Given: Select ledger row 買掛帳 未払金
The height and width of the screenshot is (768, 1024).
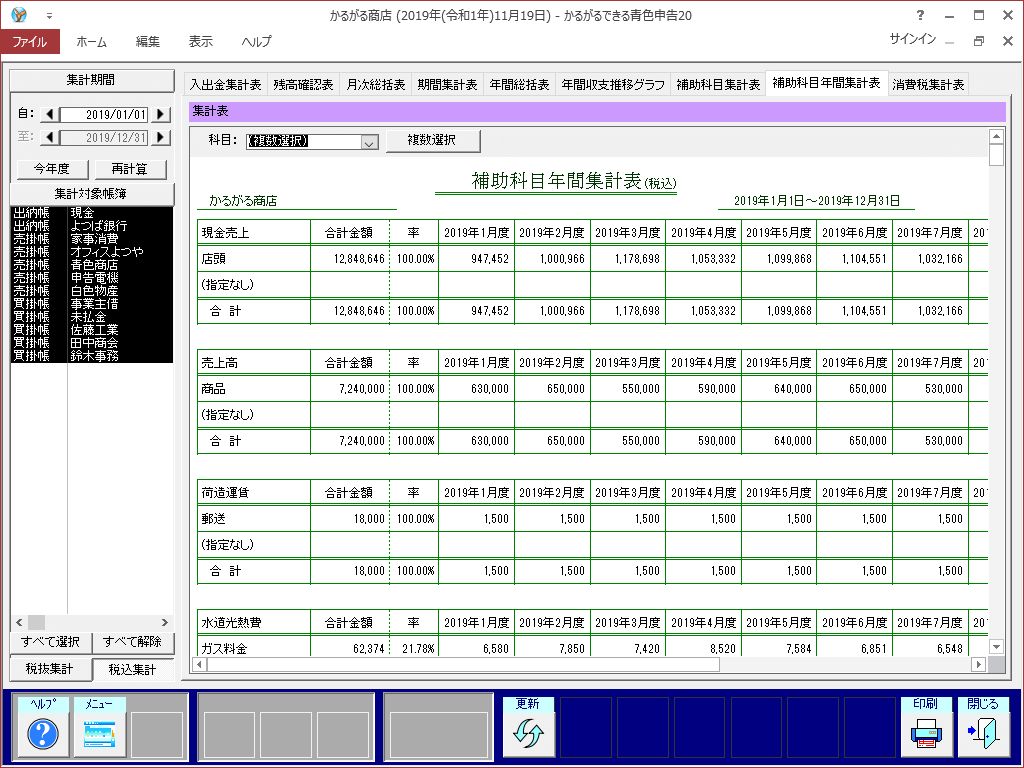Looking at the screenshot, I should [x=92, y=317].
